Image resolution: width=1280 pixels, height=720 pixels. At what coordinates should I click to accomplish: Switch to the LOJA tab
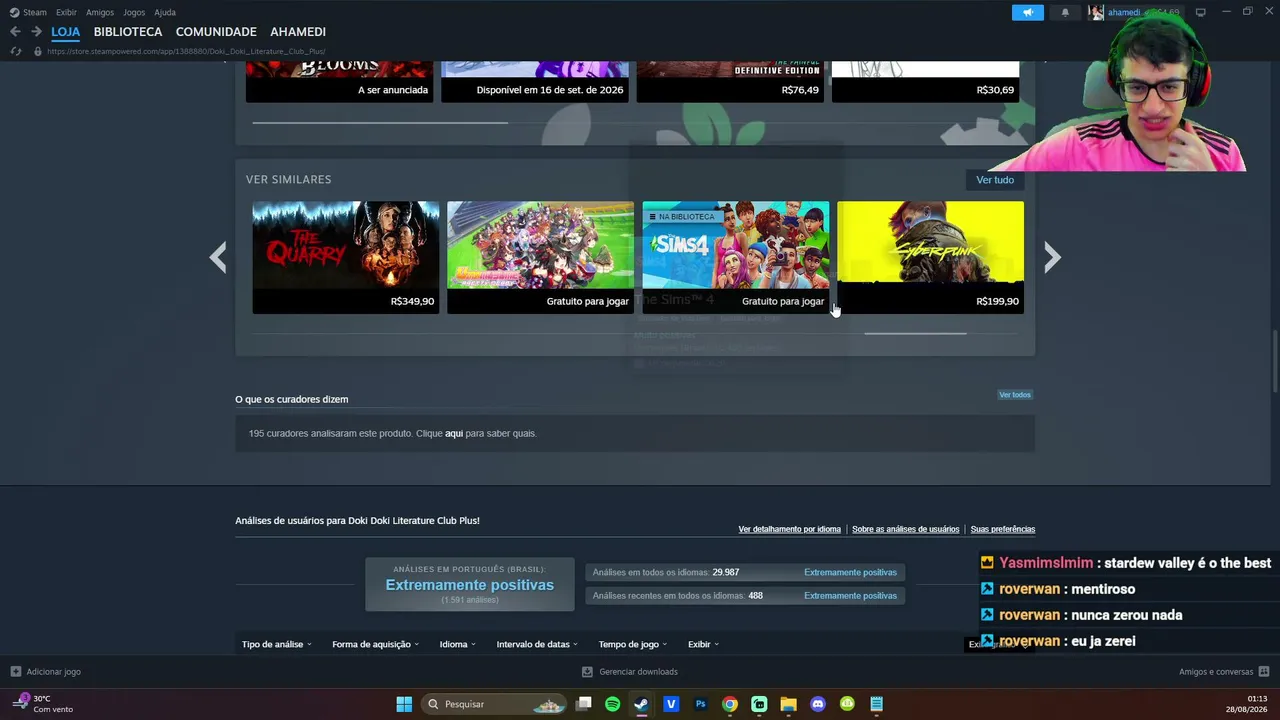66,32
